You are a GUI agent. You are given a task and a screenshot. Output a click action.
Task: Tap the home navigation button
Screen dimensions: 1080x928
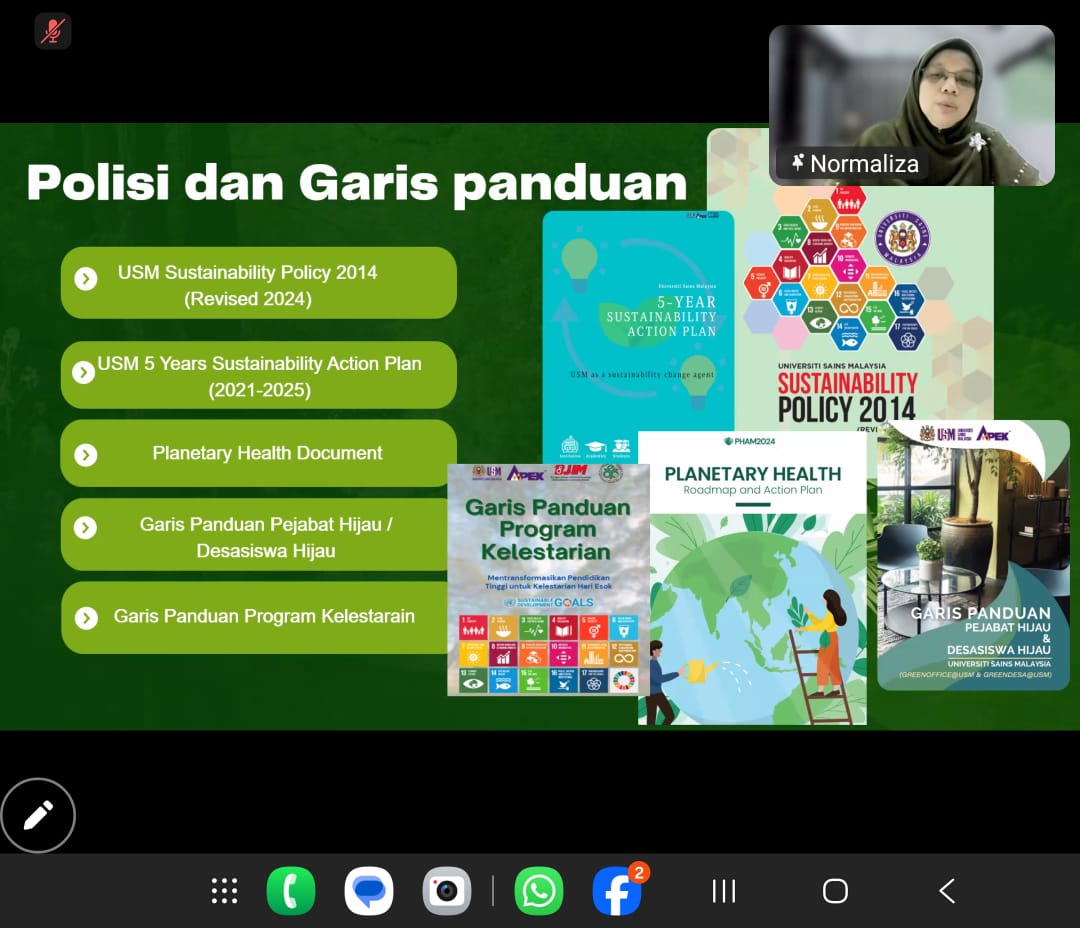[x=835, y=891]
